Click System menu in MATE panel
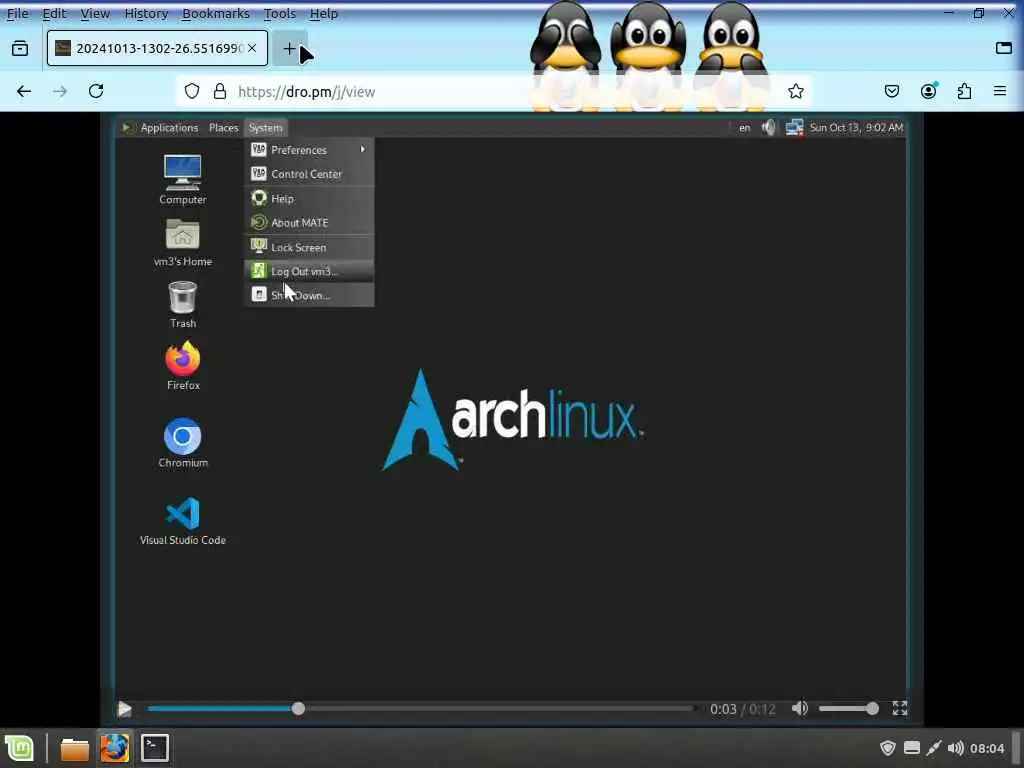Image resolution: width=1024 pixels, height=768 pixels. coord(265,128)
